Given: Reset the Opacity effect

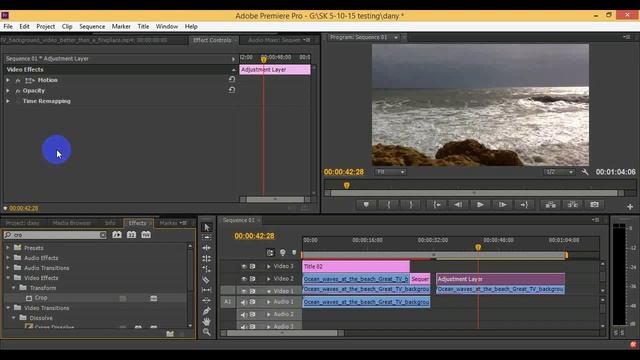Looking at the screenshot, I should 232,90.
